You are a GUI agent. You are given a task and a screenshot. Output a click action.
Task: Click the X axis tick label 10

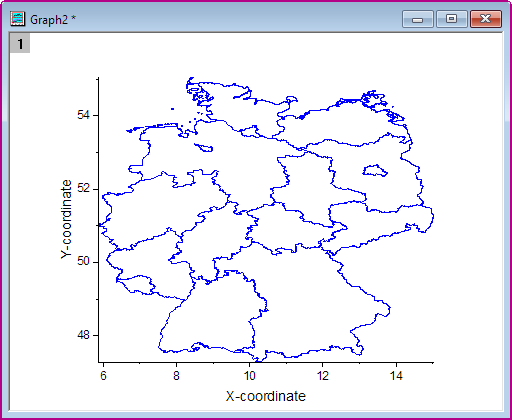click(249, 376)
